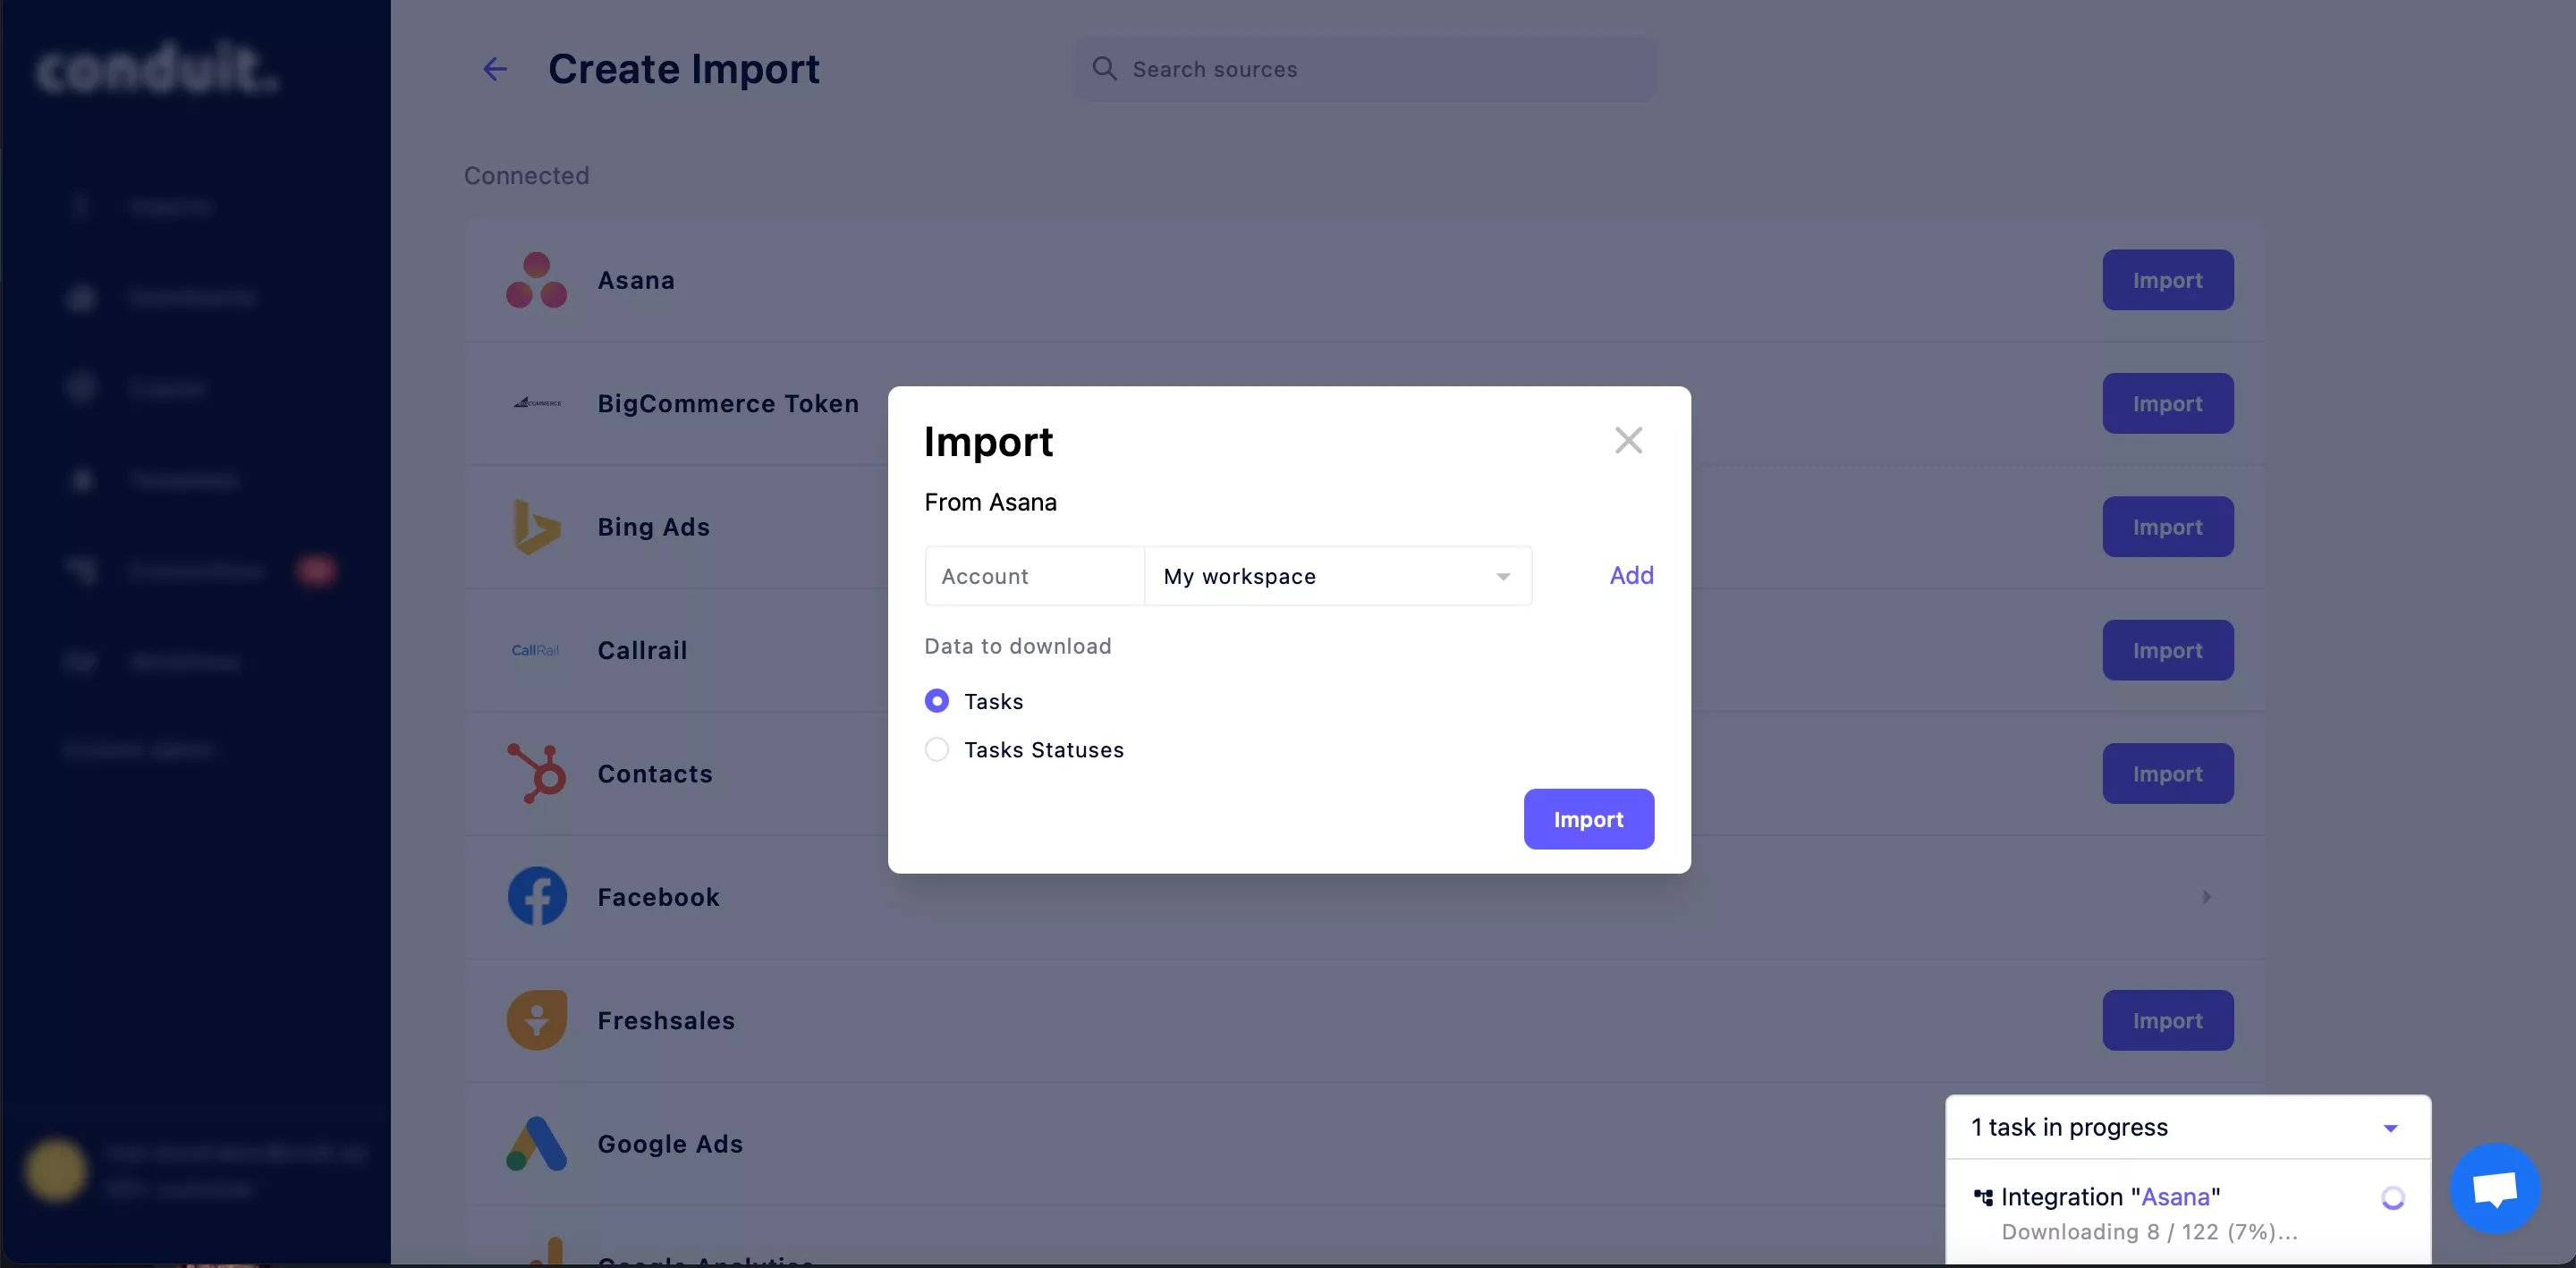Screen dimensions: 2576x1268
Task: Collapse the tasks in progress panel
Action: coord(2390,1128)
